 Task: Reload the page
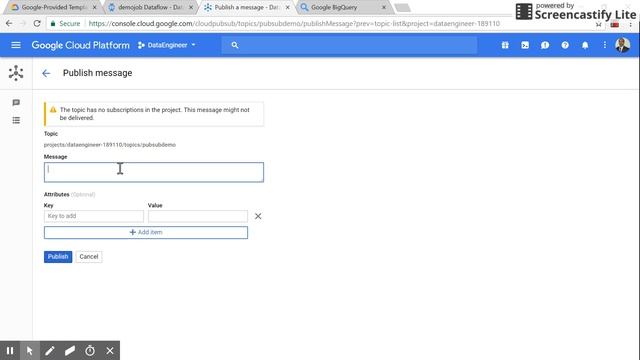[x=37, y=24]
